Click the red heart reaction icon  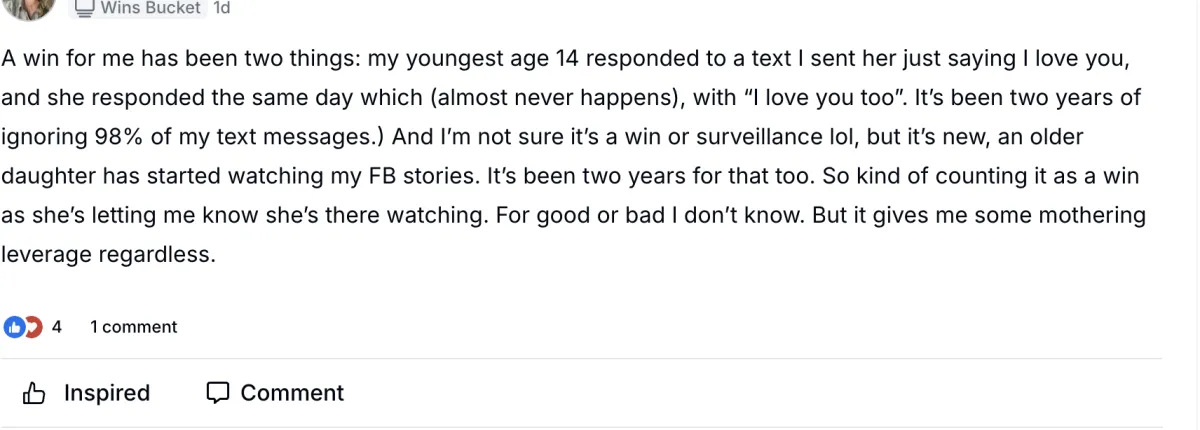coord(35,327)
